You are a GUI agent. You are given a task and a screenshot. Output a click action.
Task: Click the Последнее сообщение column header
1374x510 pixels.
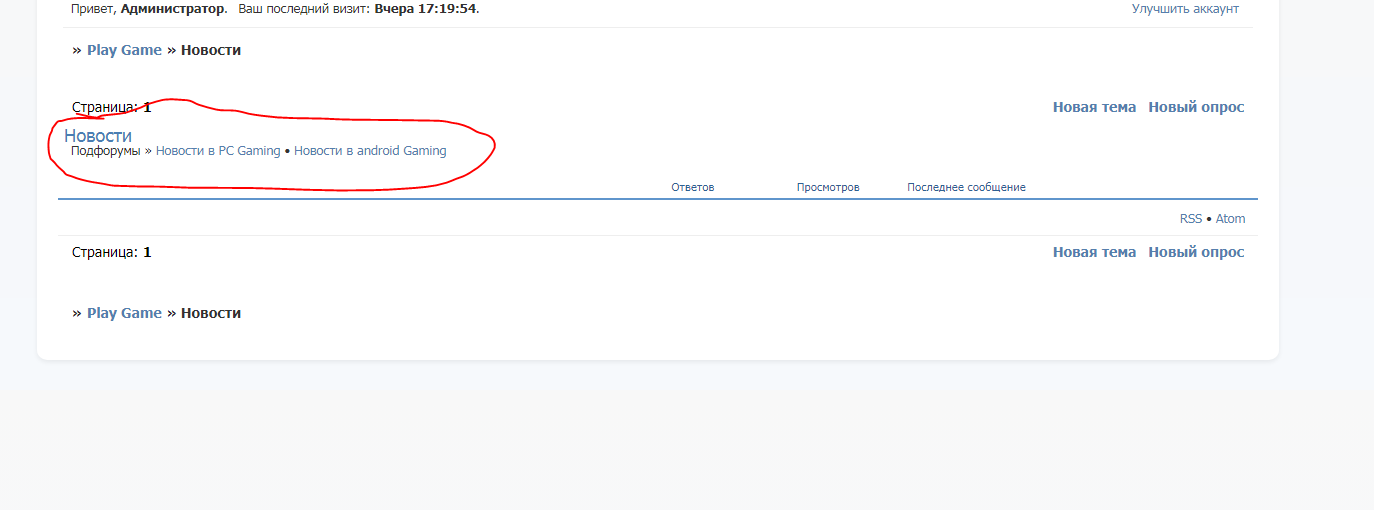pyautogui.click(x=966, y=187)
